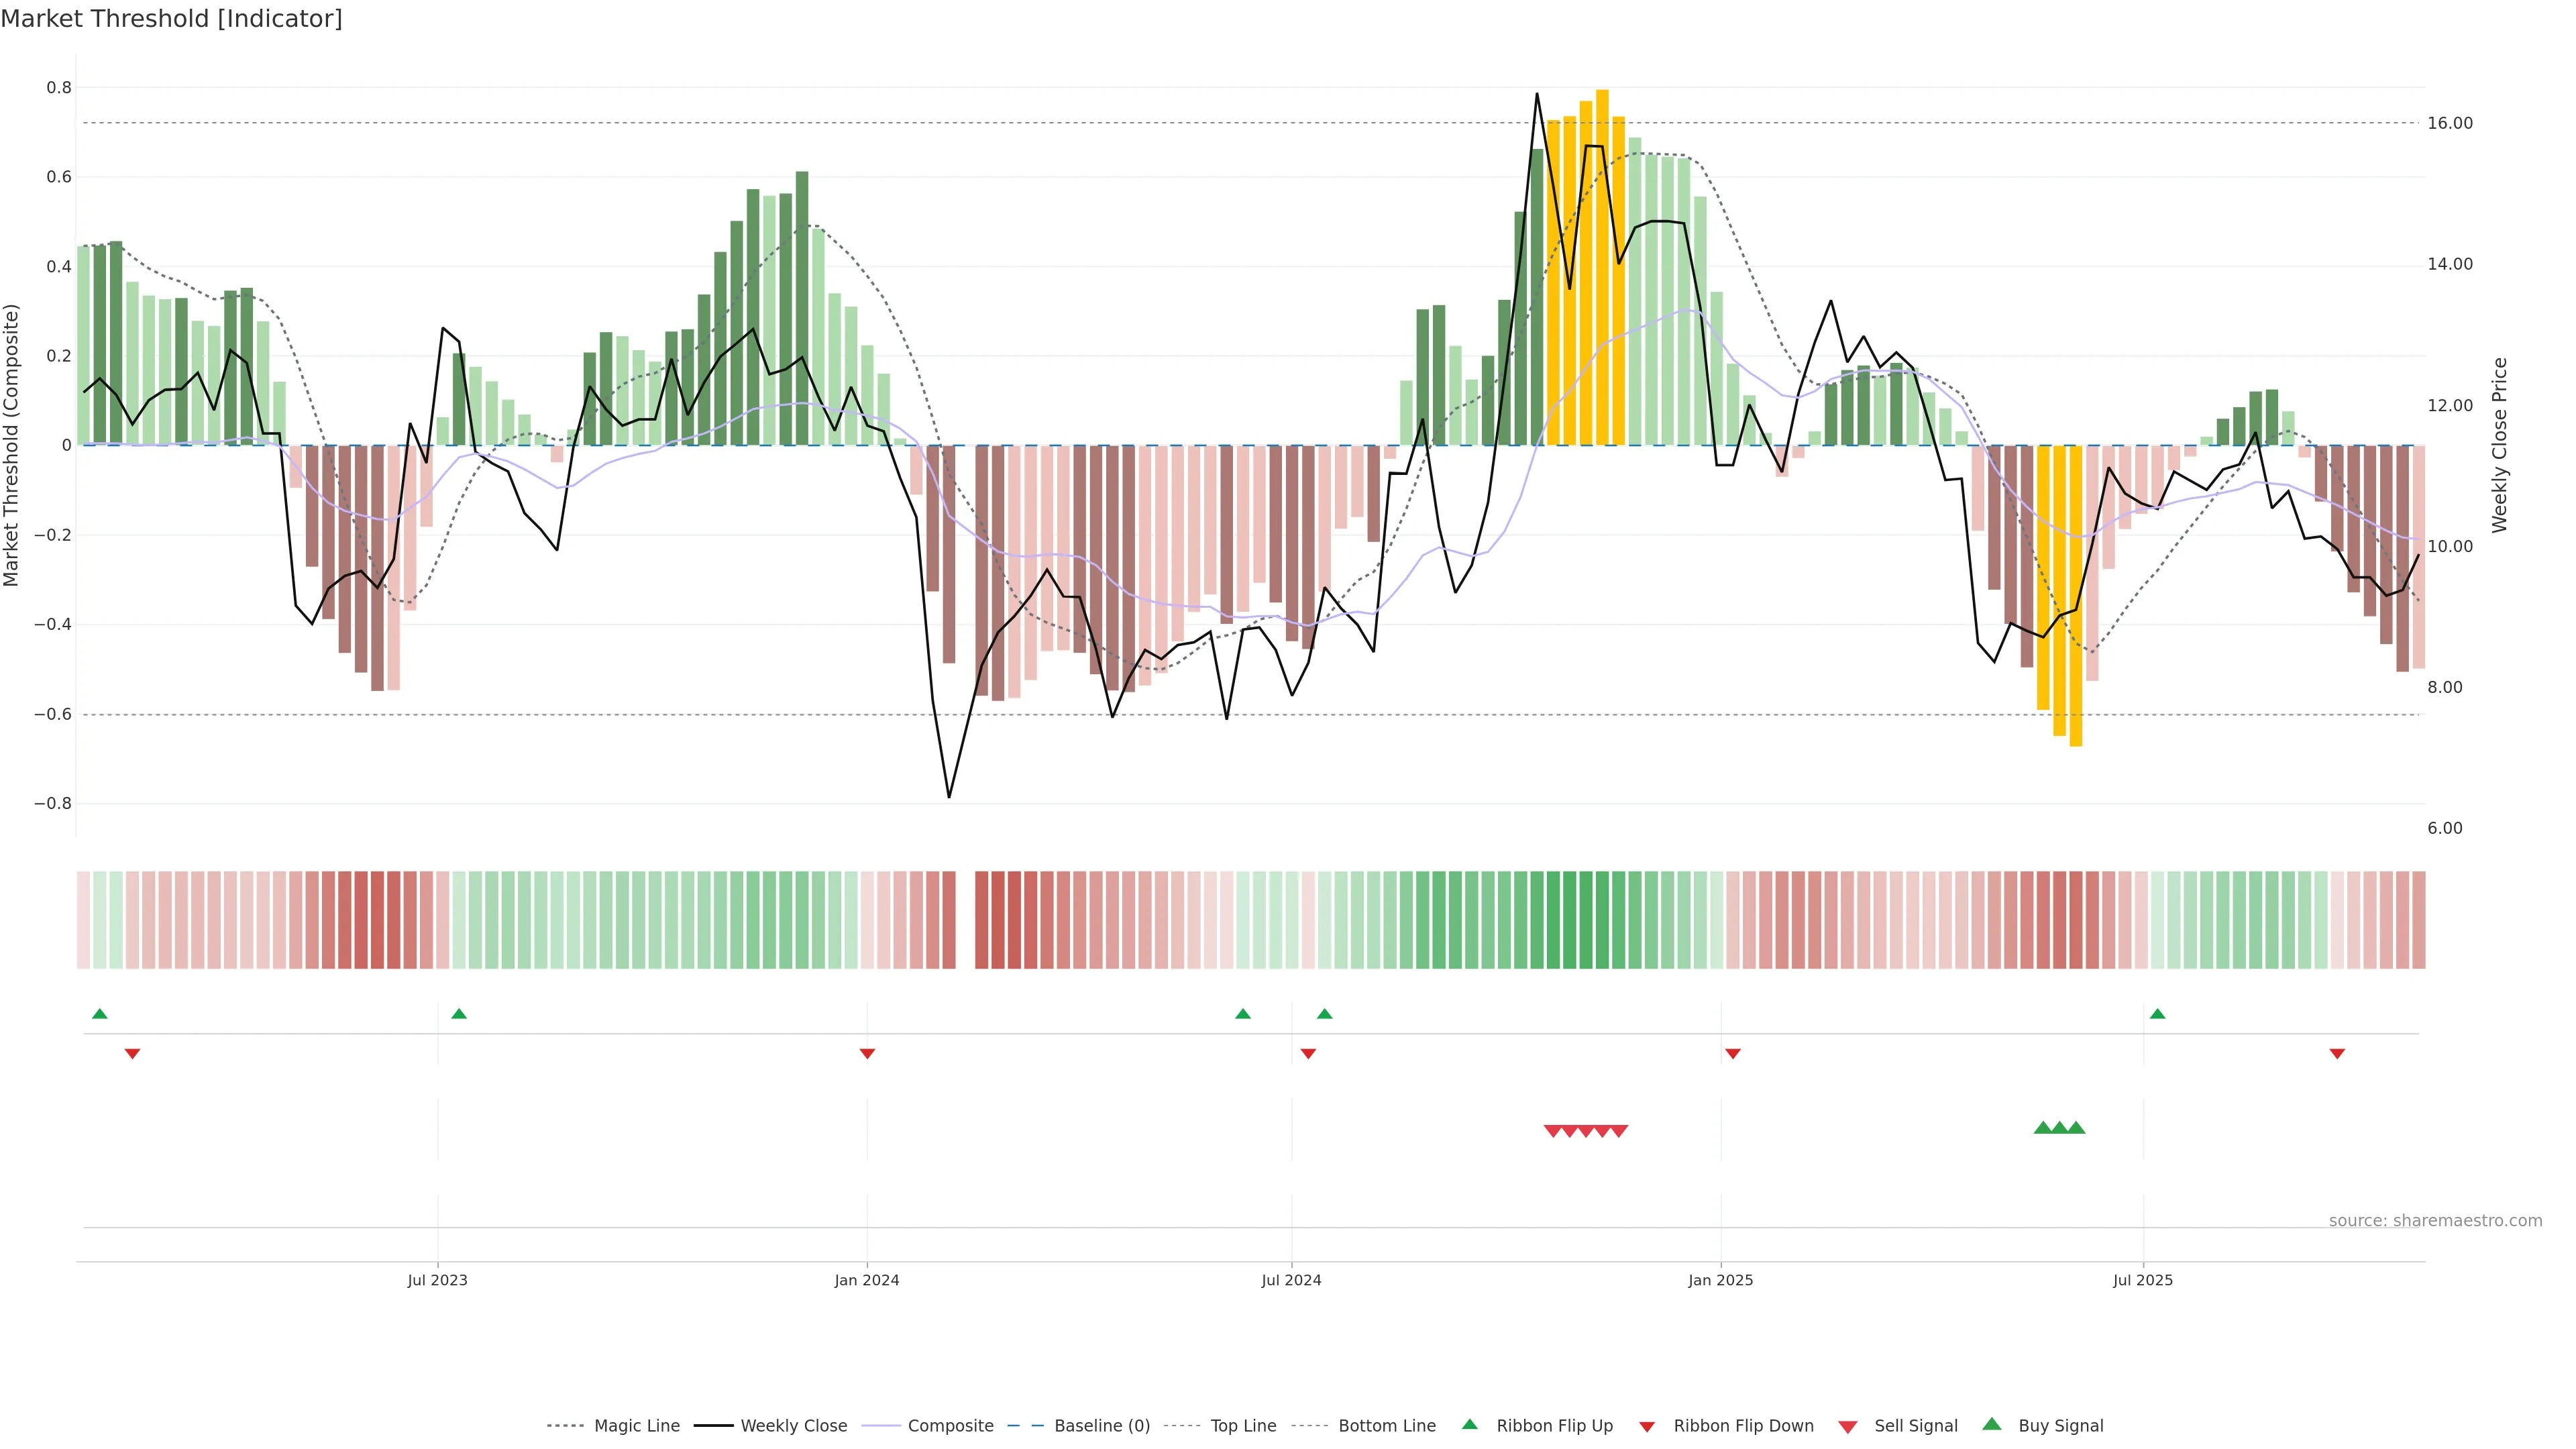This screenshot has height=1449, width=2576.
Task: Click first green flip-up marker on chart
Action: tap(99, 1014)
